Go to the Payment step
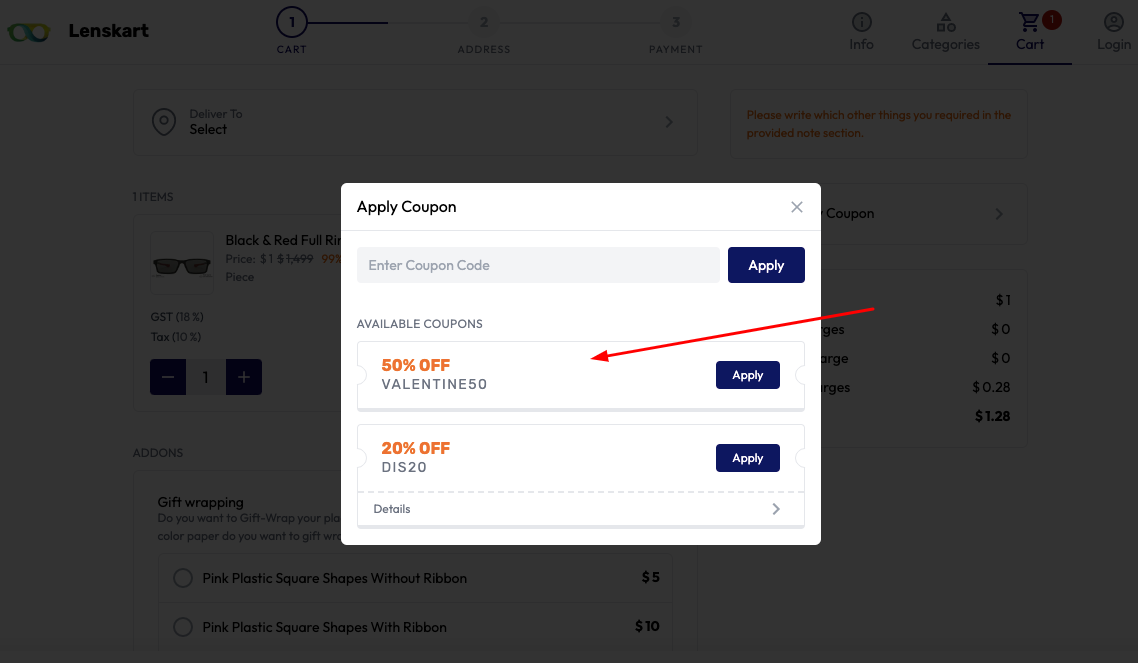1138x663 pixels. [676, 33]
